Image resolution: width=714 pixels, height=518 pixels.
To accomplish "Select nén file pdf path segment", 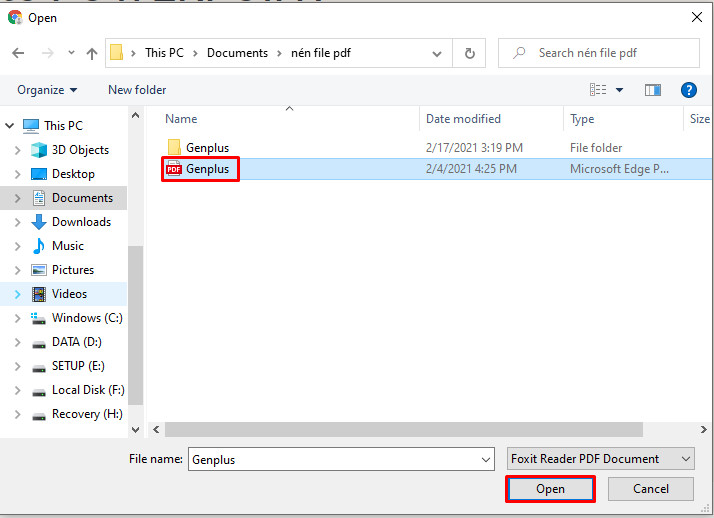I will pyautogui.click(x=321, y=53).
